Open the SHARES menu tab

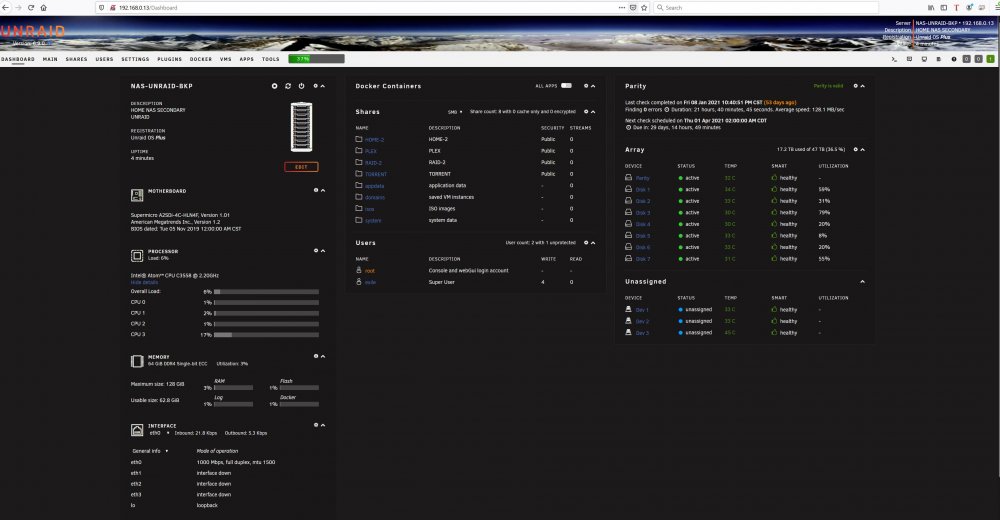coord(77,59)
